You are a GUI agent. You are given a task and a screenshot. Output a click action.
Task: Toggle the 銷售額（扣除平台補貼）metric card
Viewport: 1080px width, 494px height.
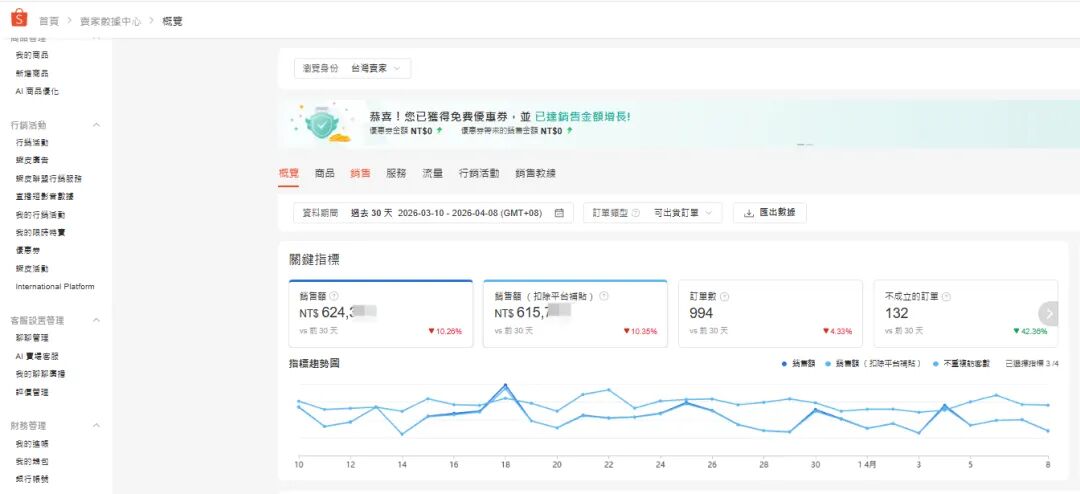click(575, 313)
